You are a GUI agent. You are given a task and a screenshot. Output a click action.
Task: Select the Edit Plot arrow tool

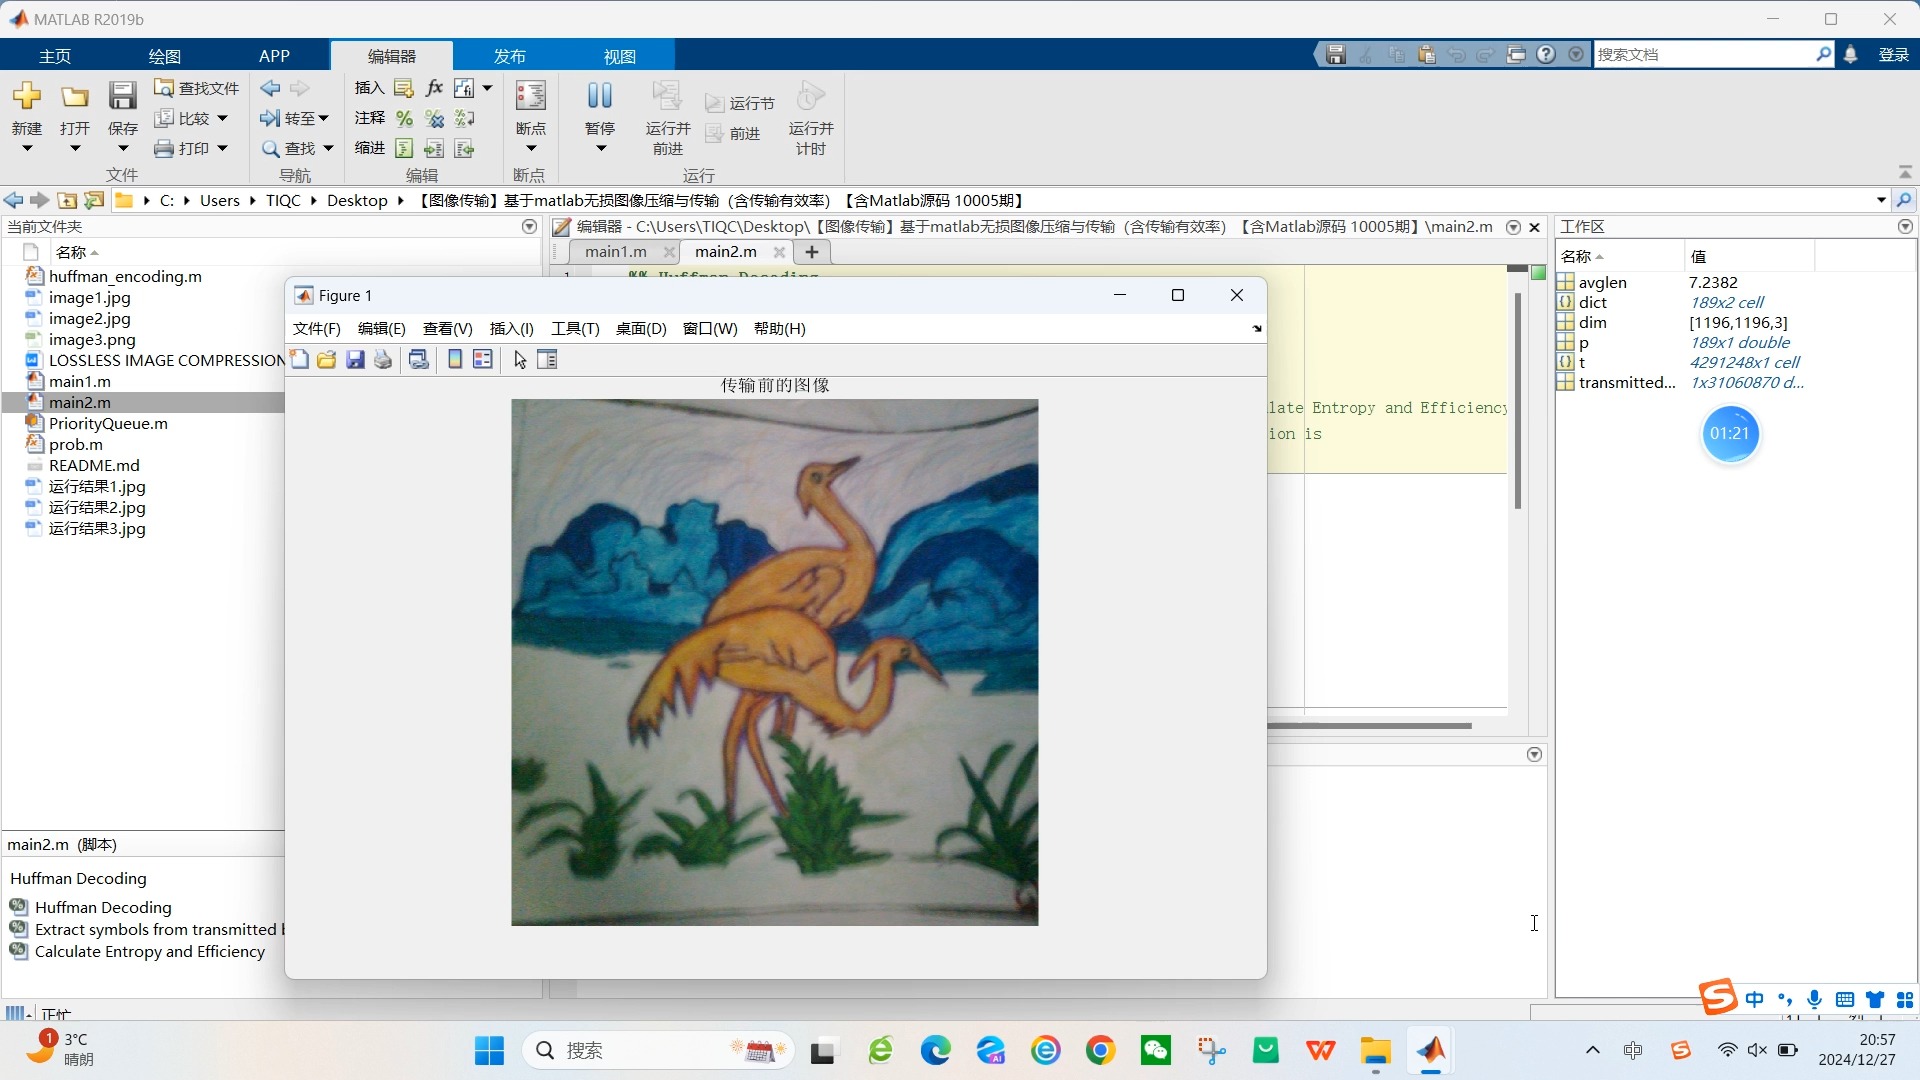[520, 360]
